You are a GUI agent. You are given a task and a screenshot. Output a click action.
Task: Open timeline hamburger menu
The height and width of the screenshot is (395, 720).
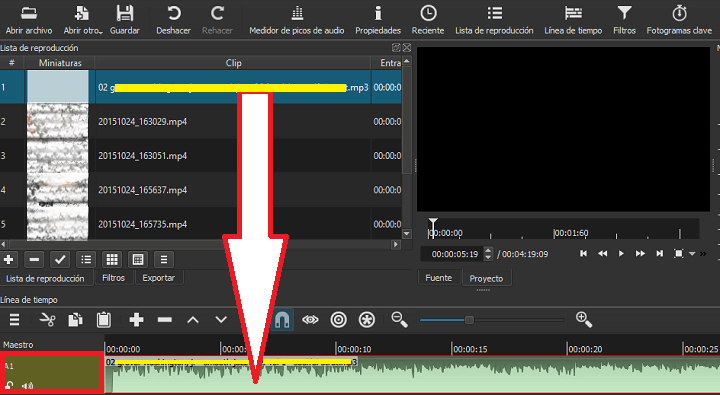[x=15, y=320]
